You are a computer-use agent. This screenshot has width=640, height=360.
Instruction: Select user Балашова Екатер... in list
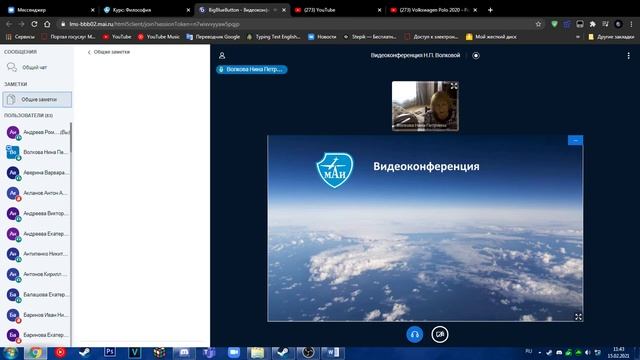click(x=37, y=295)
